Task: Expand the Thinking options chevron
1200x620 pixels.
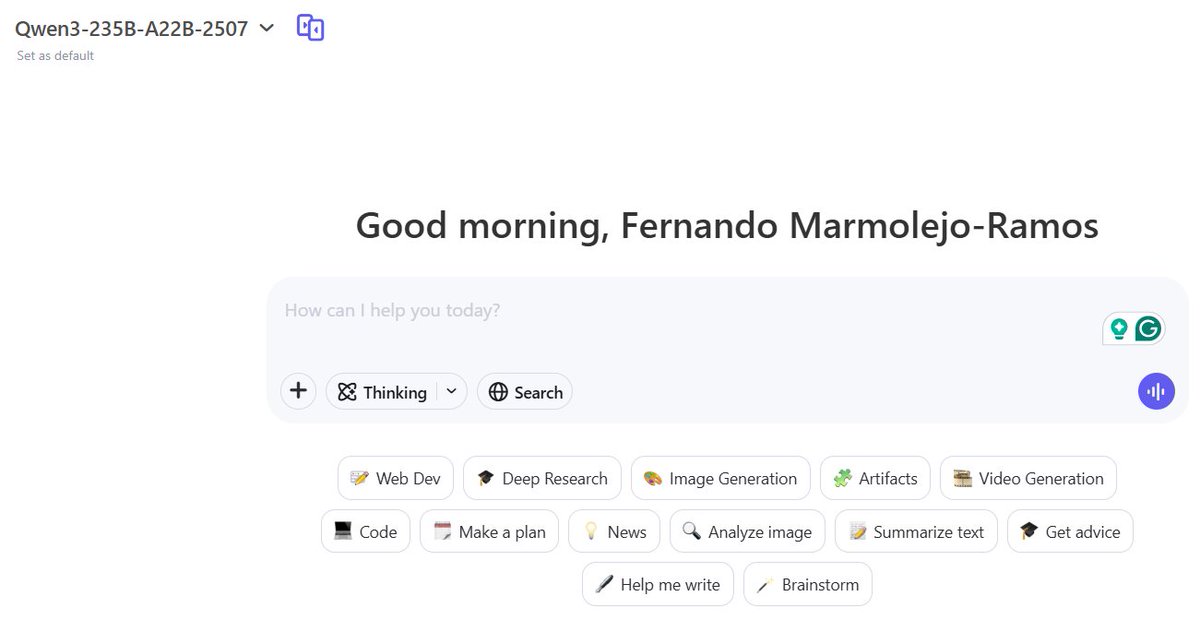Action: click(x=451, y=392)
